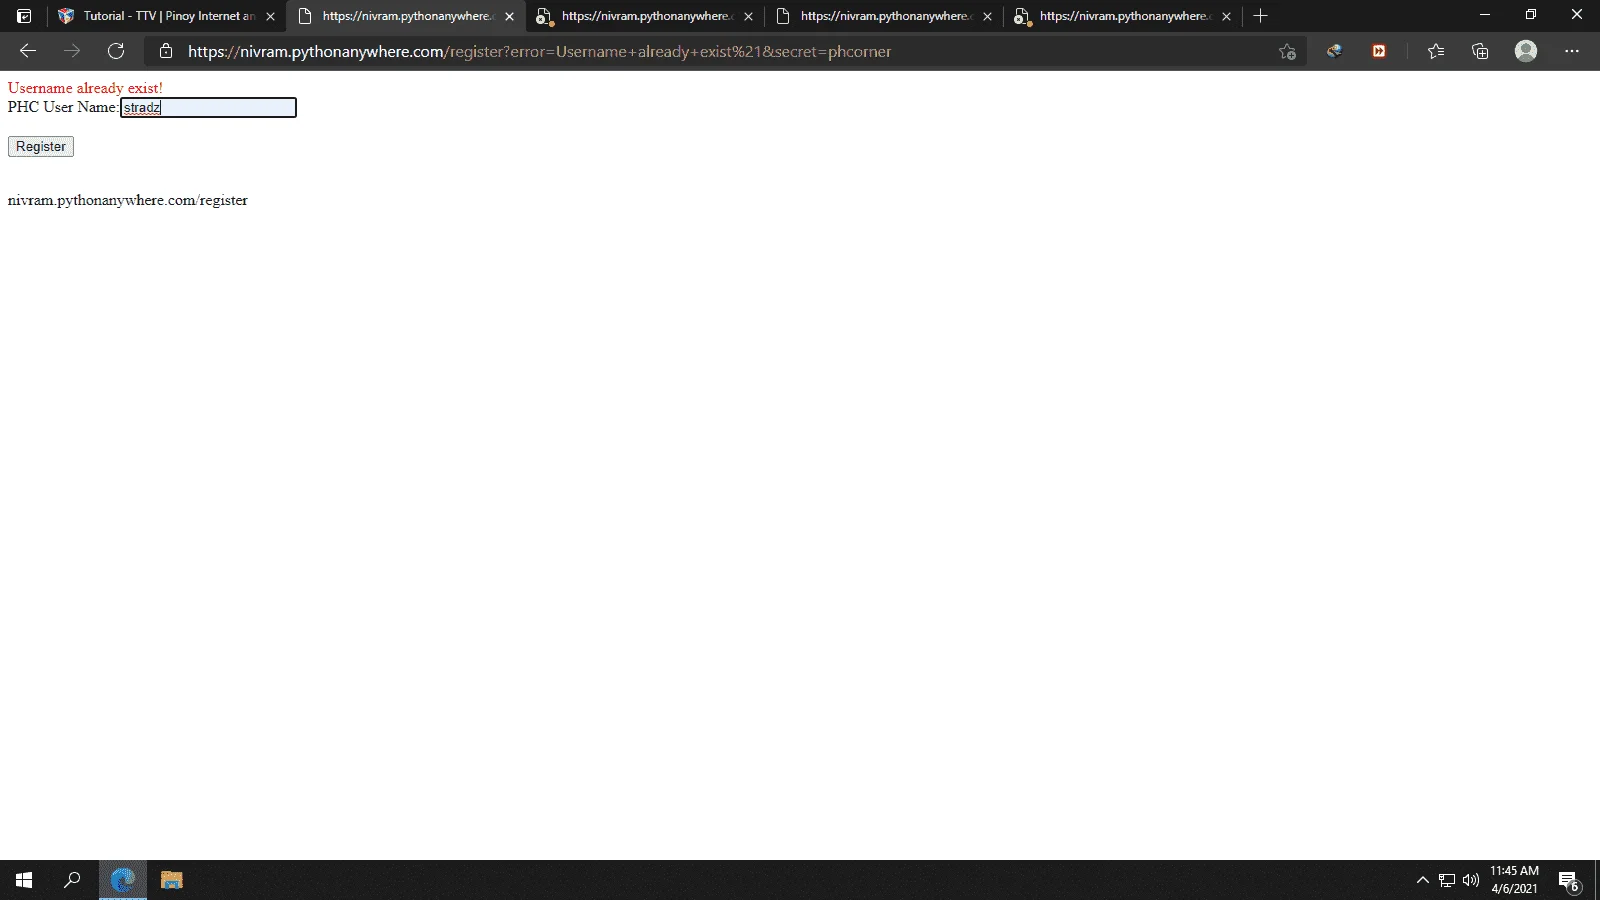
Task: View site information lock icon
Action: coord(166,51)
